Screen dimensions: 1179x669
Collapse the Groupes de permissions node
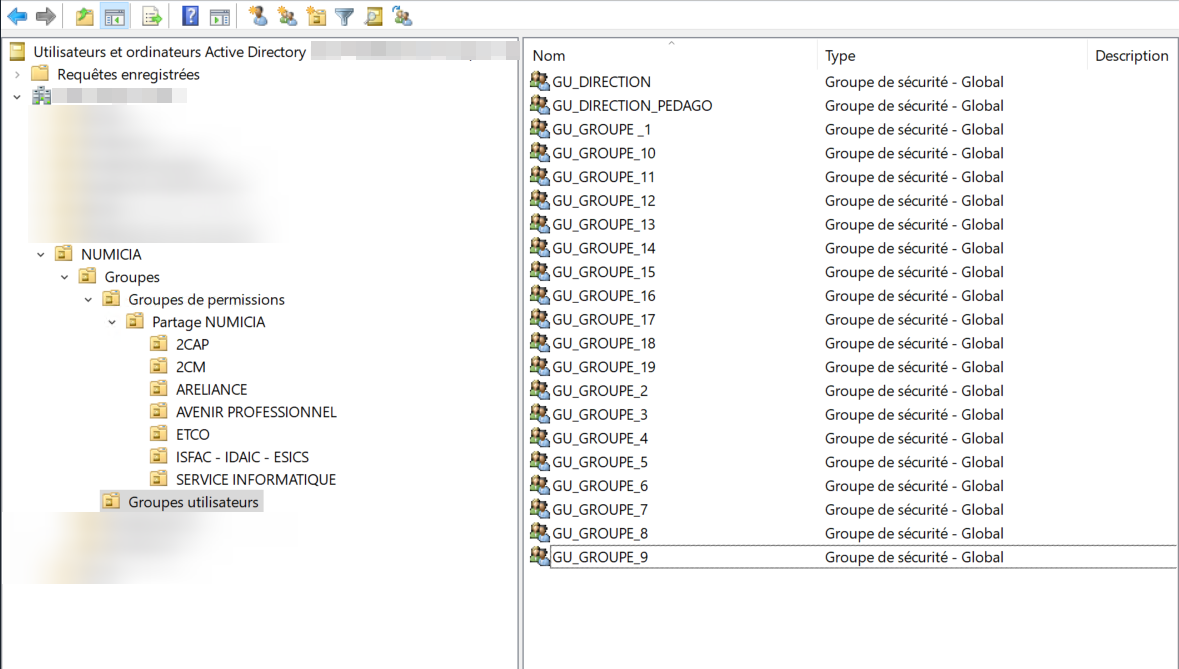(x=88, y=299)
